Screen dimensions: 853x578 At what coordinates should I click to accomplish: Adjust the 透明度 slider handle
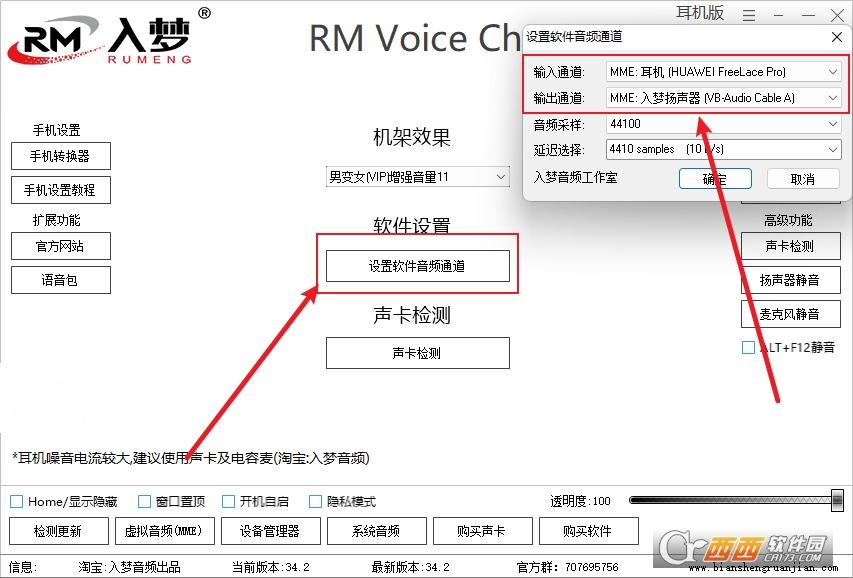838,500
